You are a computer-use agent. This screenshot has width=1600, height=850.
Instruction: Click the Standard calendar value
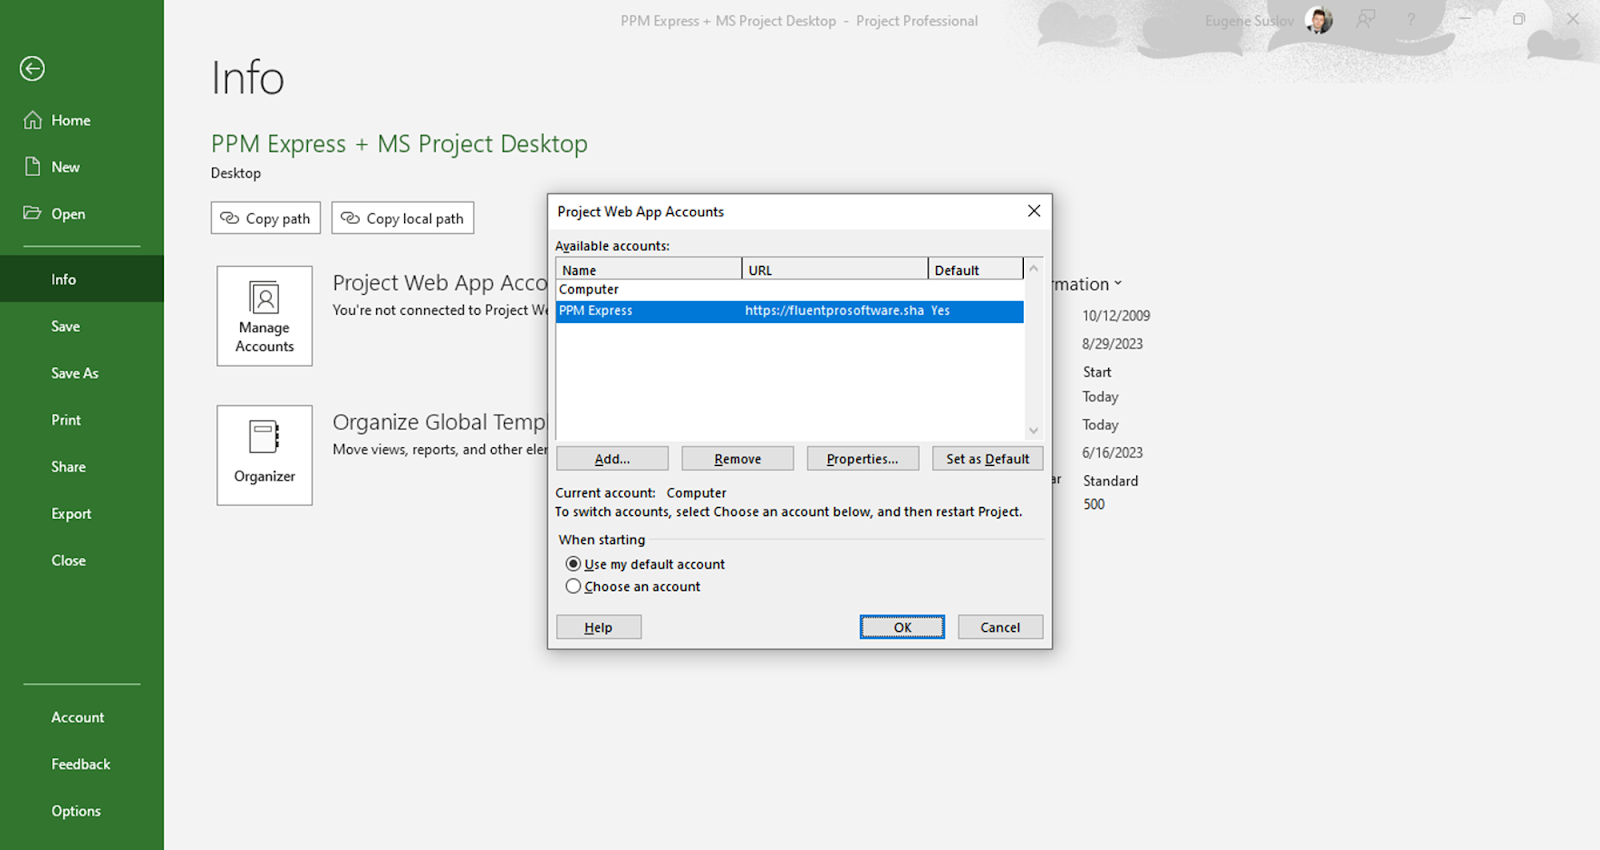coord(1110,480)
